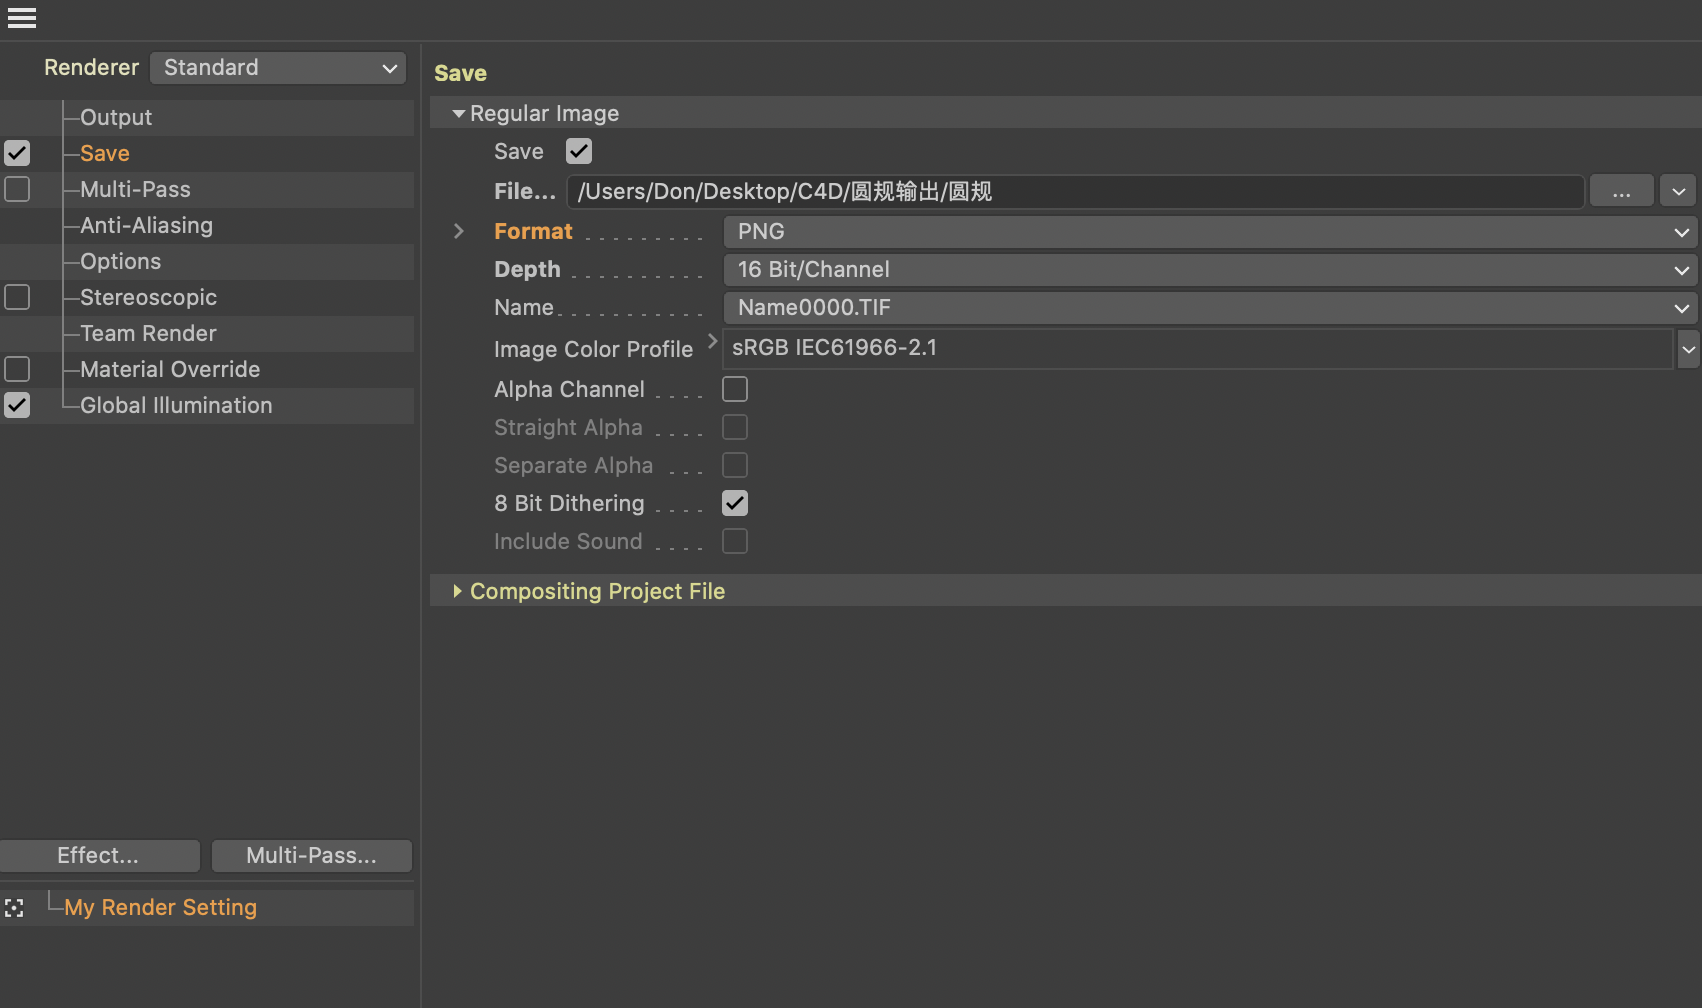Click the Multi-Pass... button
The height and width of the screenshot is (1008, 1702).
(312, 856)
